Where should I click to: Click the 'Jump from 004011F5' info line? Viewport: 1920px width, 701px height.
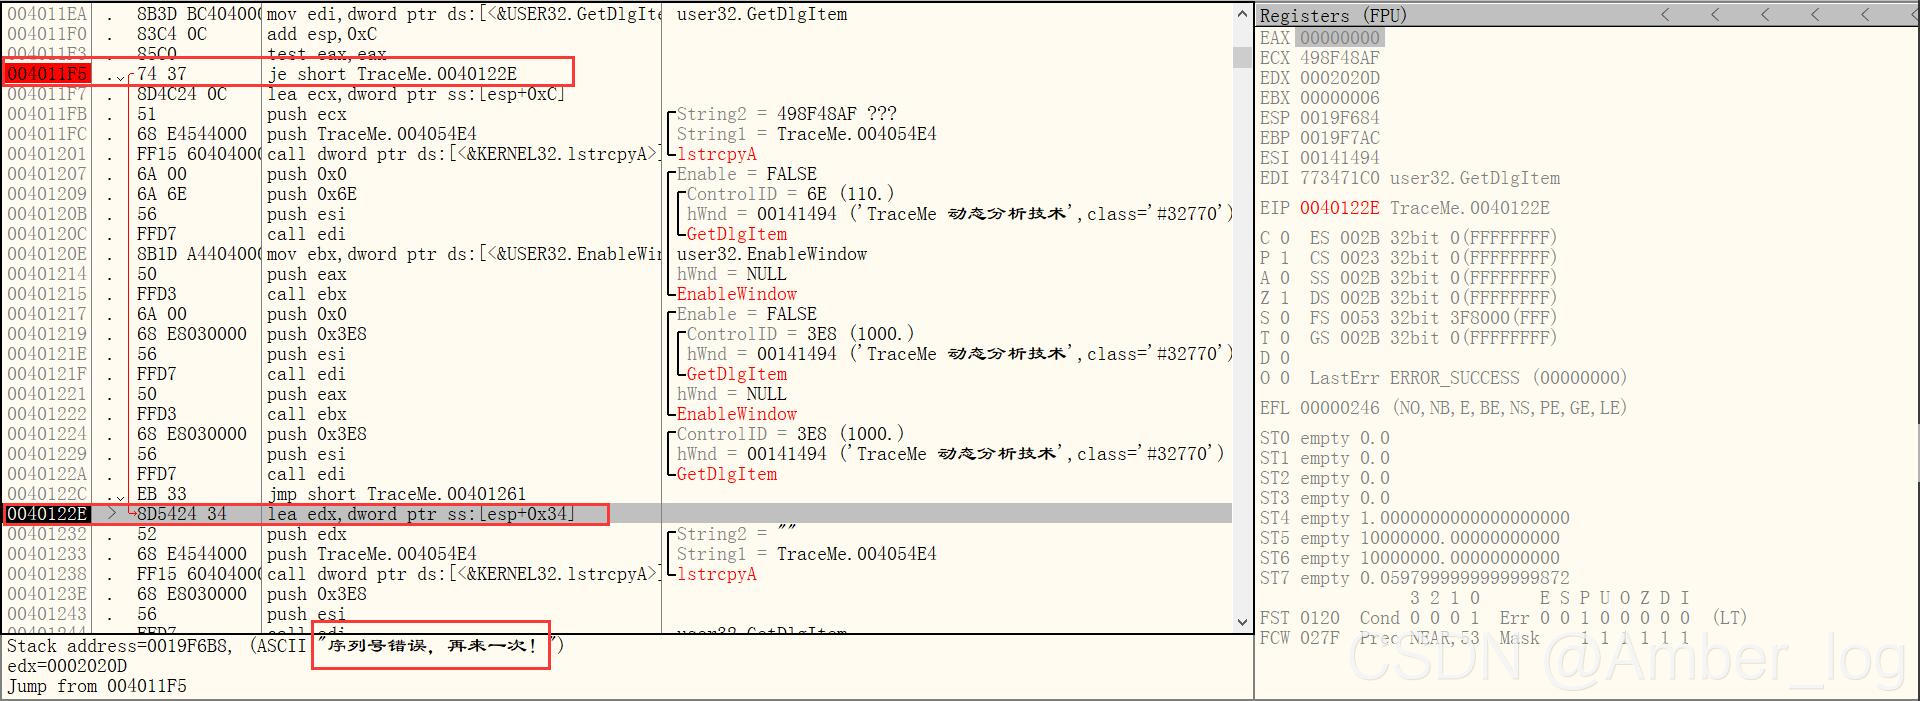pyautogui.click(x=97, y=686)
